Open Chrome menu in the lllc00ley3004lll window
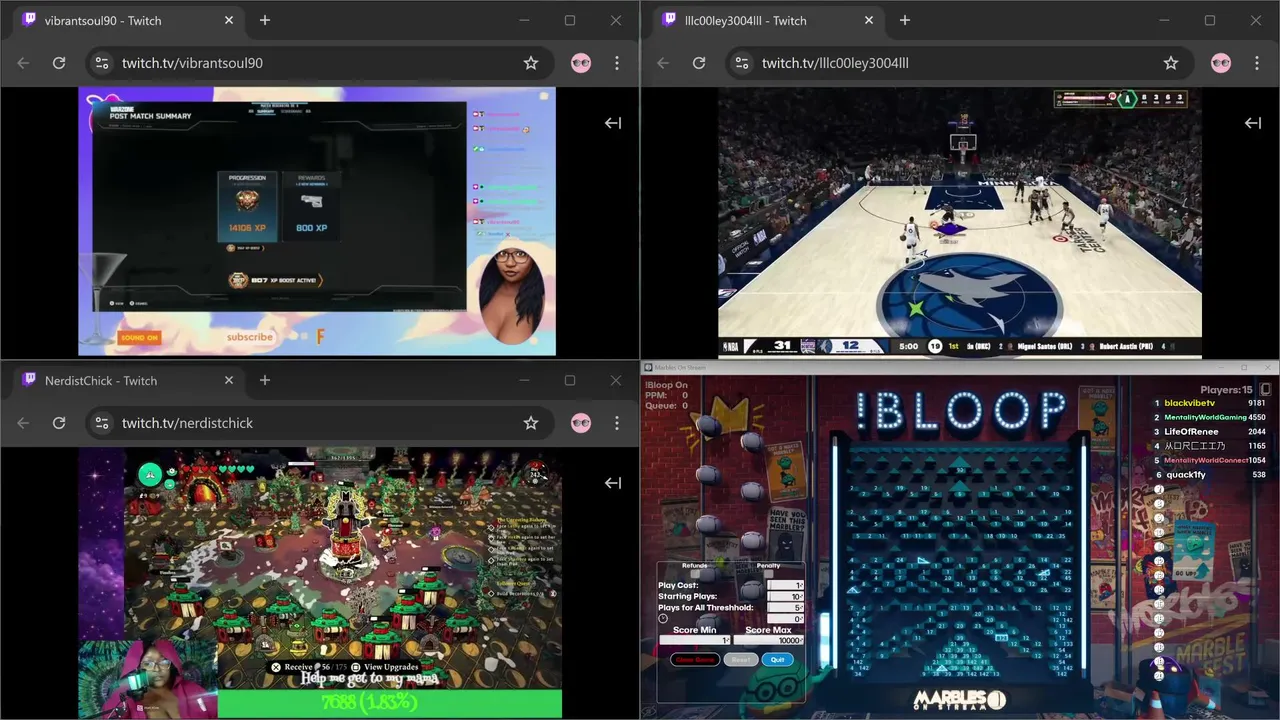Image resolution: width=1280 pixels, height=720 pixels. click(1257, 63)
